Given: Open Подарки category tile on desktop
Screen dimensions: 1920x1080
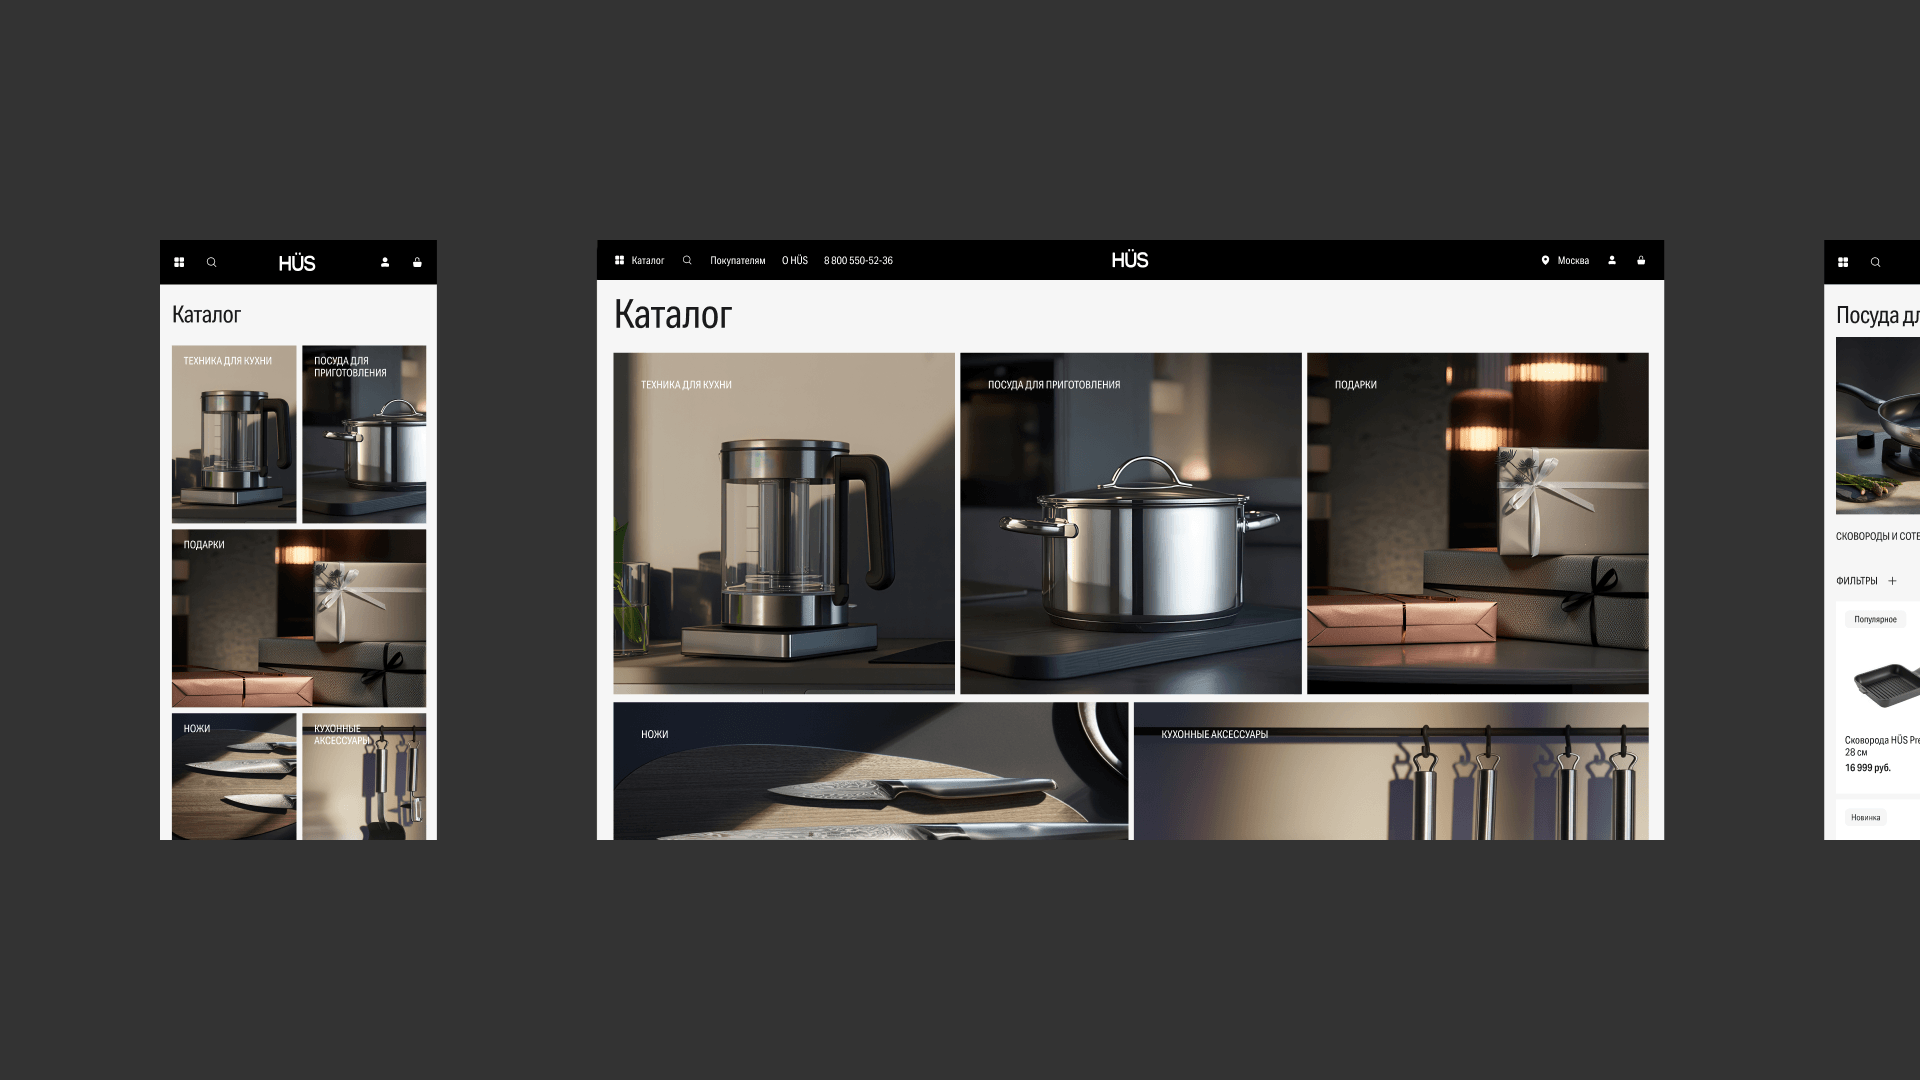Looking at the screenshot, I should 1477,523.
